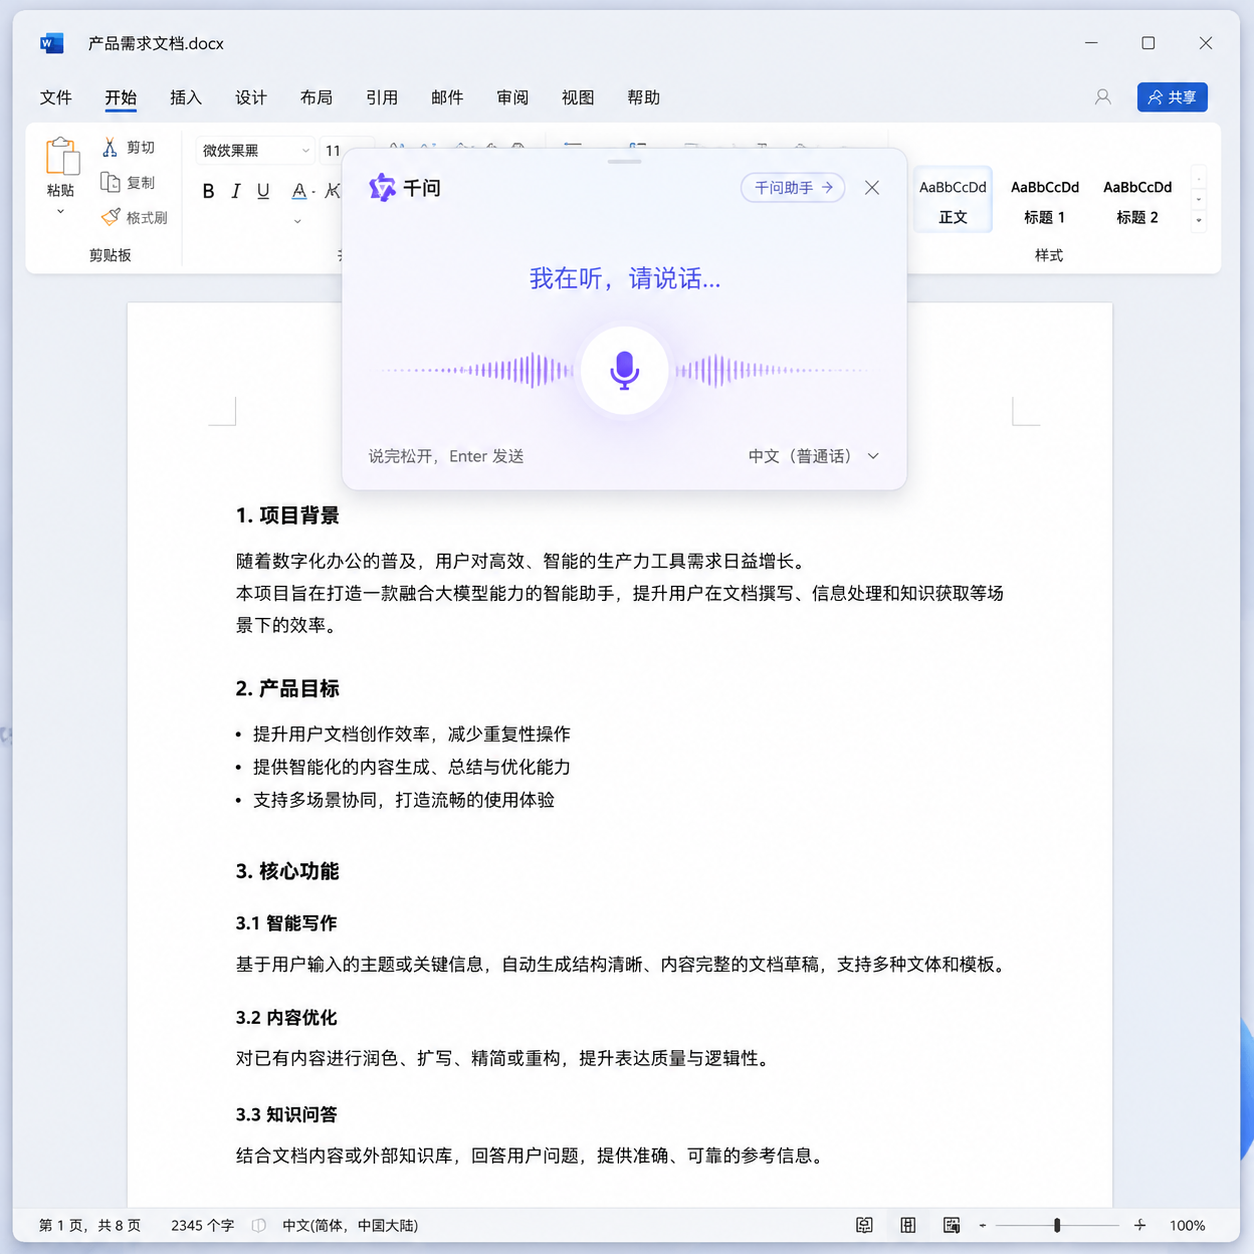
Task: Click the page count 第 1 页，共 8 页
Action: 90,1225
